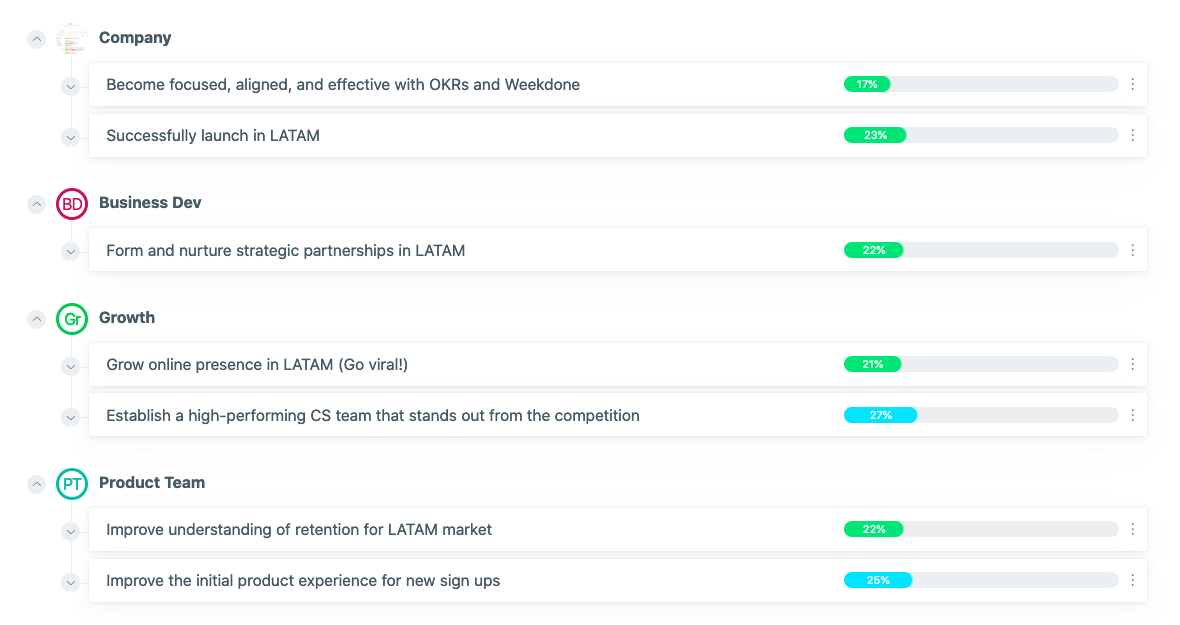Open options menu for CS team objective

1133,415
